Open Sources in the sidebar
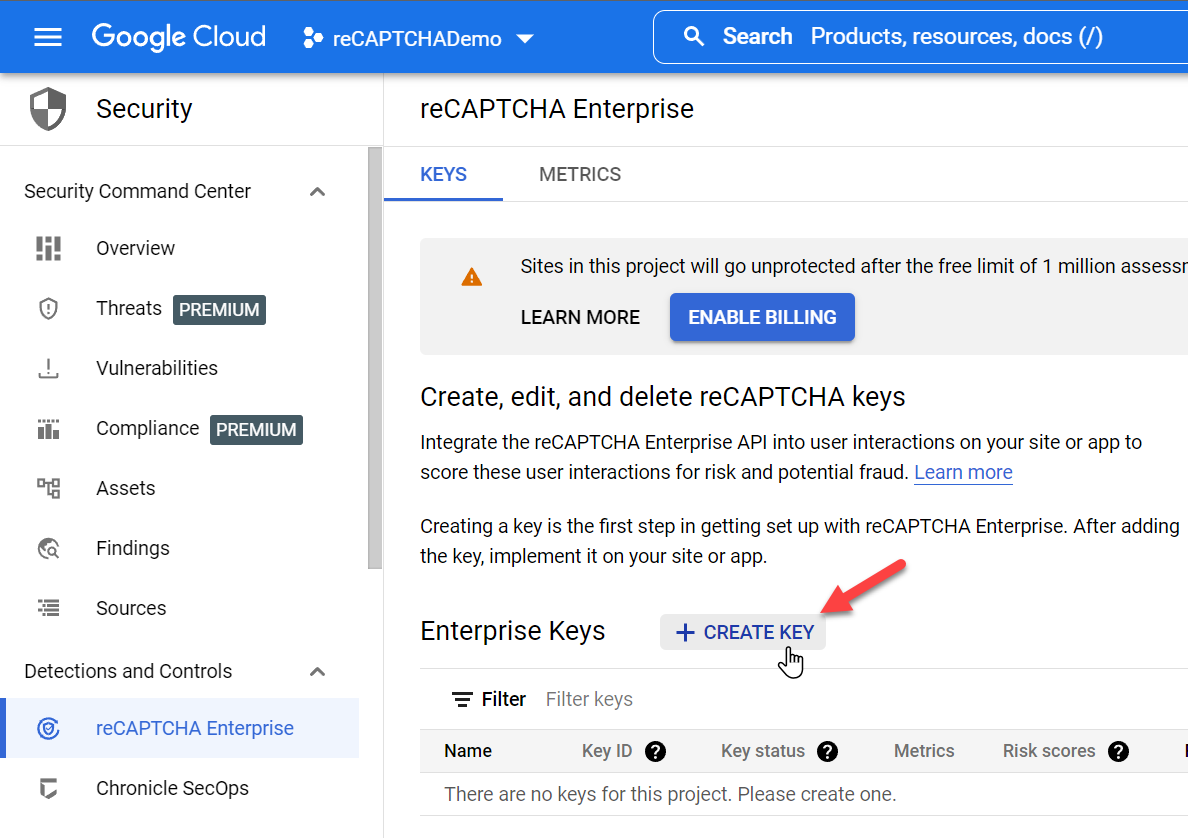The width and height of the screenshot is (1188, 838). (131, 608)
